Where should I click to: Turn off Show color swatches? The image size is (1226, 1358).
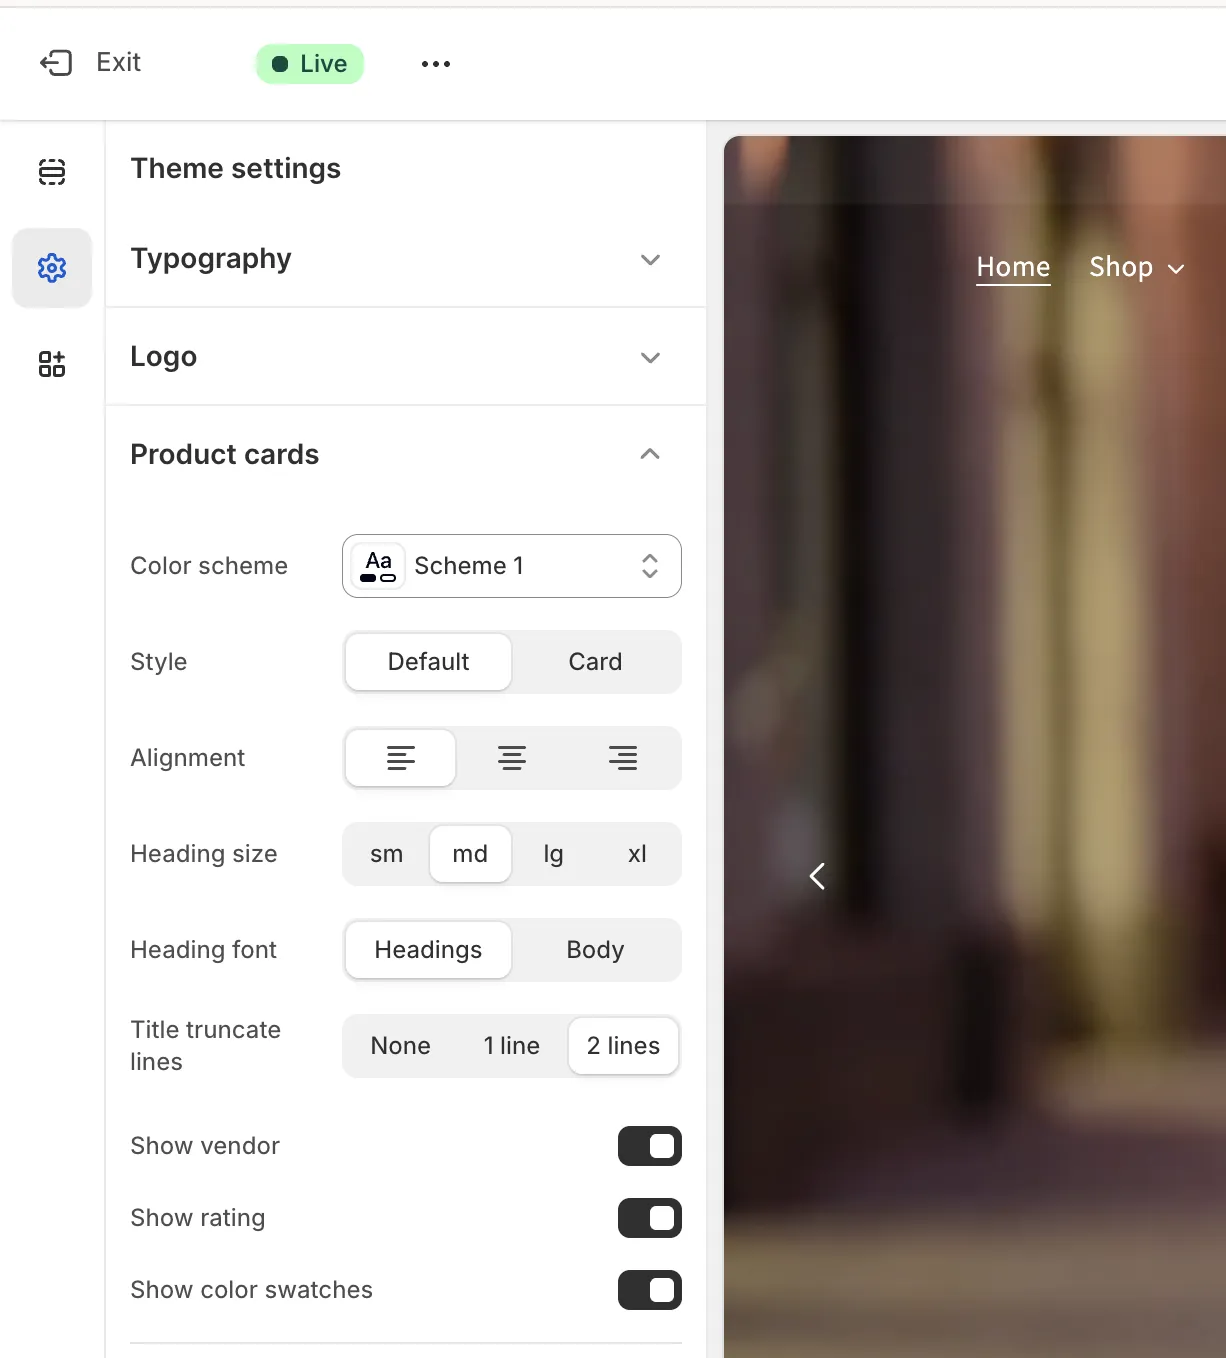(650, 1290)
